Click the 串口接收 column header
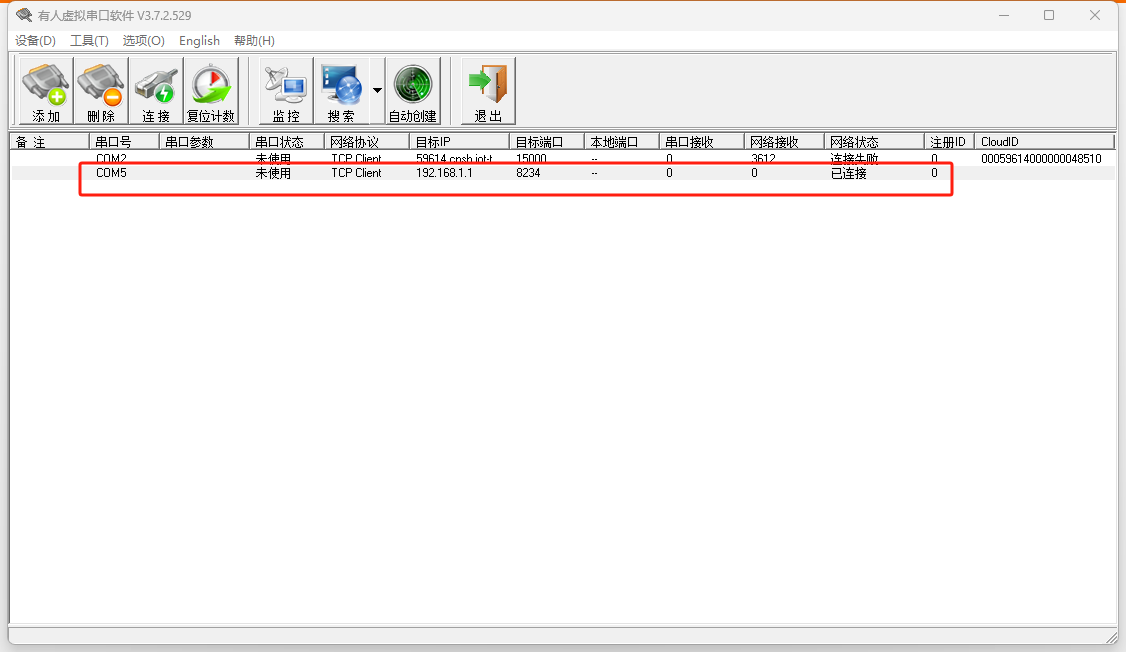This screenshot has width=1126, height=652. [702, 141]
